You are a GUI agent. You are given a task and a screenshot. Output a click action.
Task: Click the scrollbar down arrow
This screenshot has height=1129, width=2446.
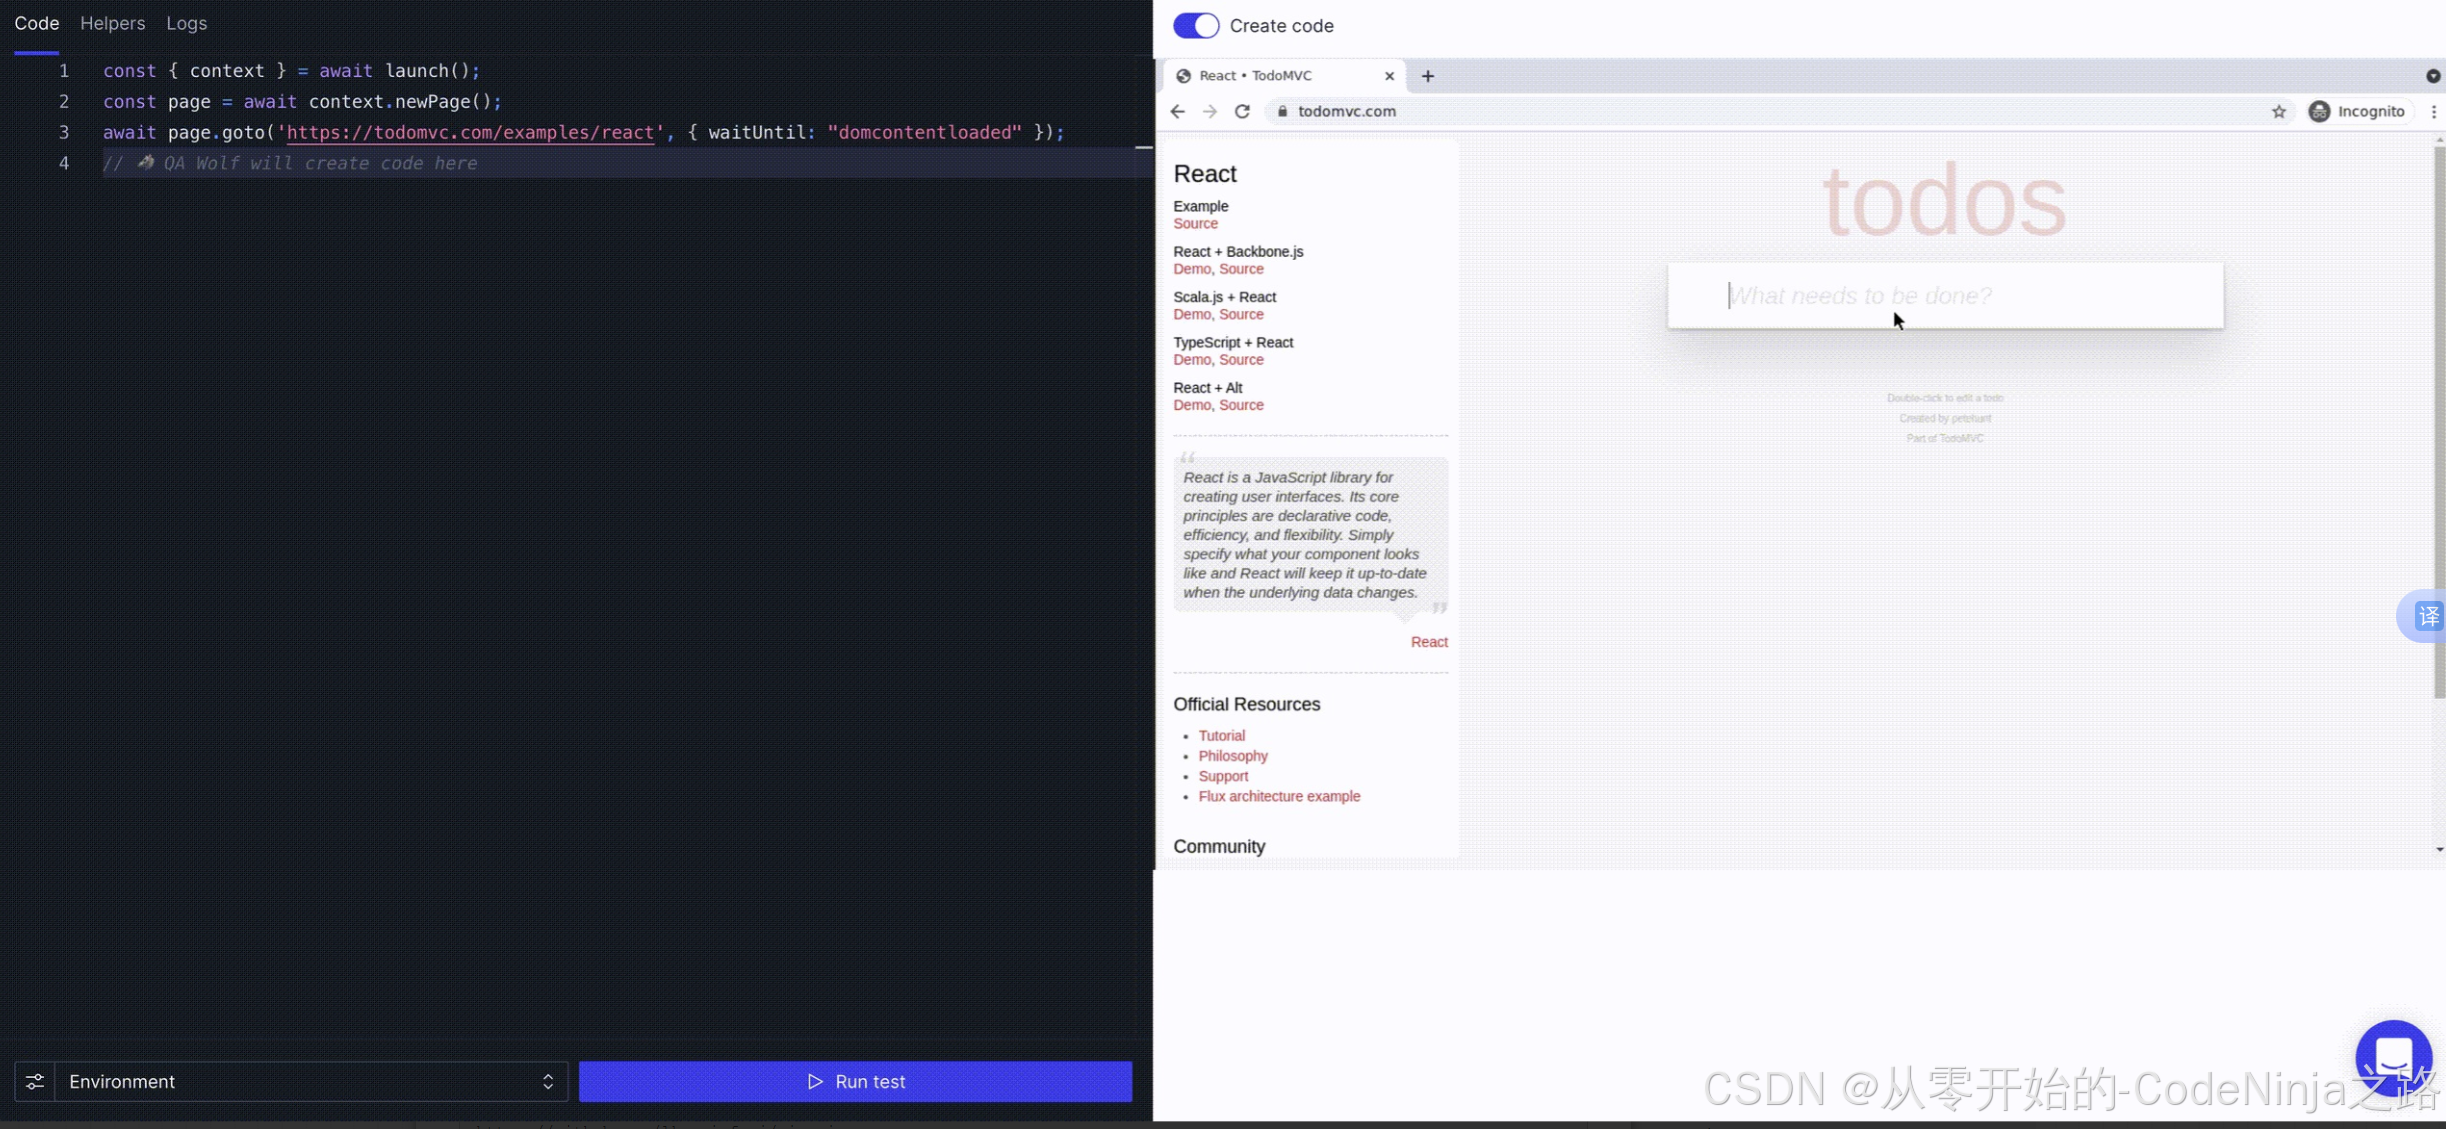pyautogui.click(x=2439, y=850)
